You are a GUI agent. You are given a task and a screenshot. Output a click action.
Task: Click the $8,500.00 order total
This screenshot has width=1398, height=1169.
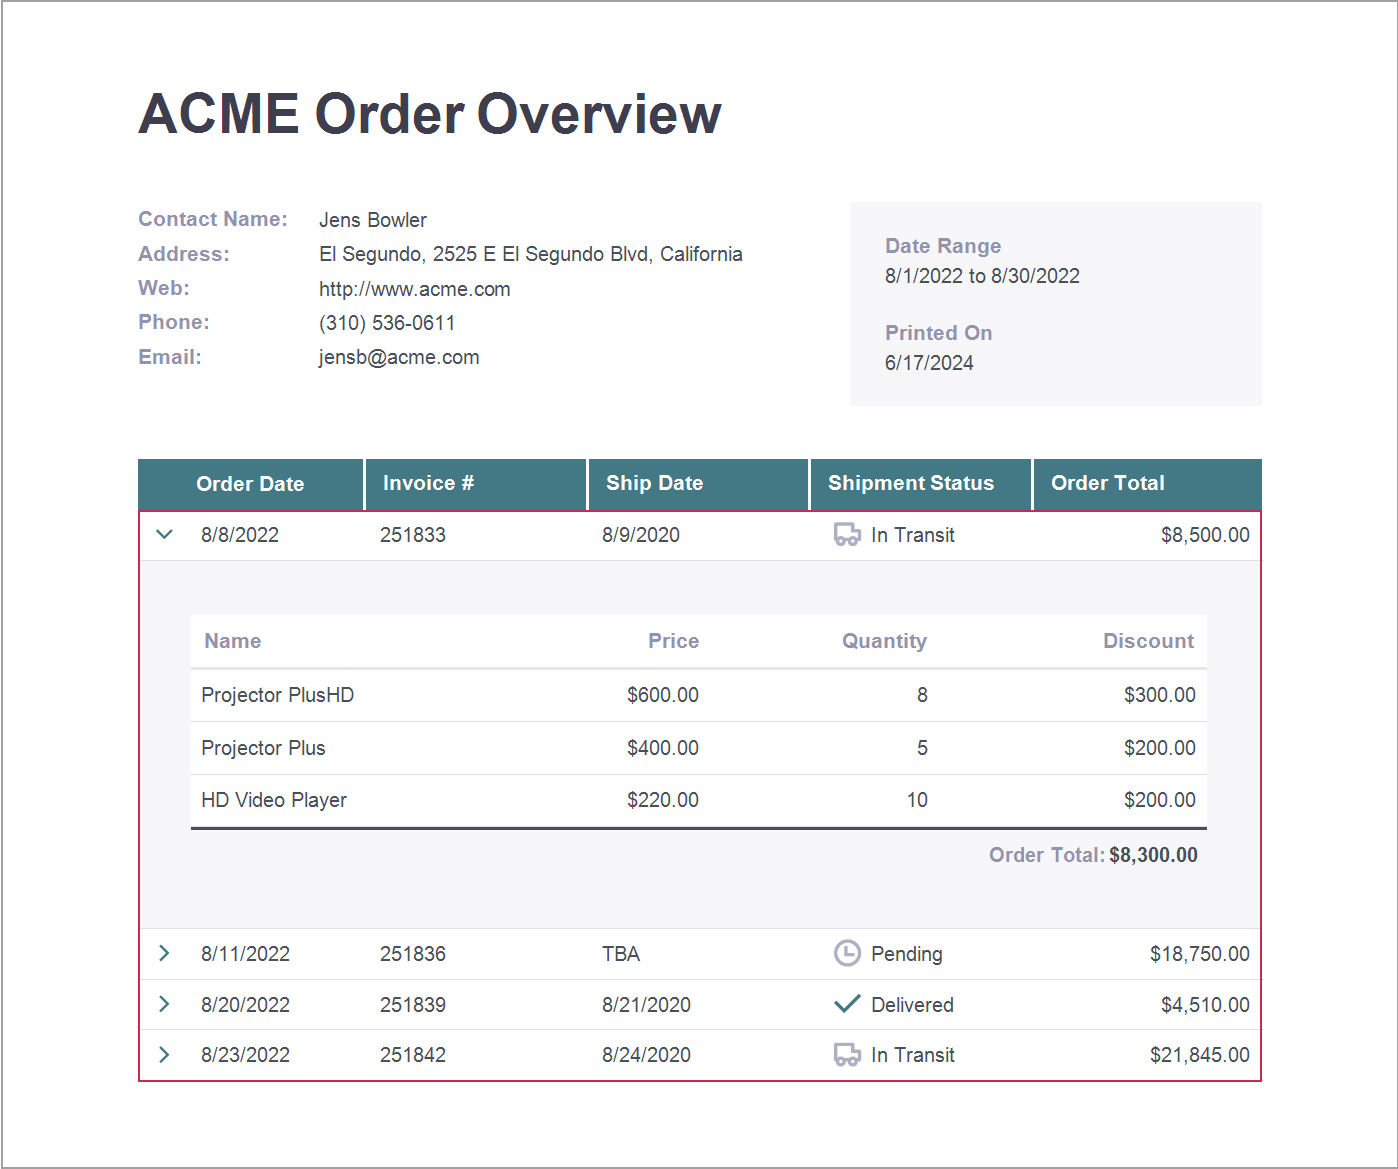point(1205,535)
